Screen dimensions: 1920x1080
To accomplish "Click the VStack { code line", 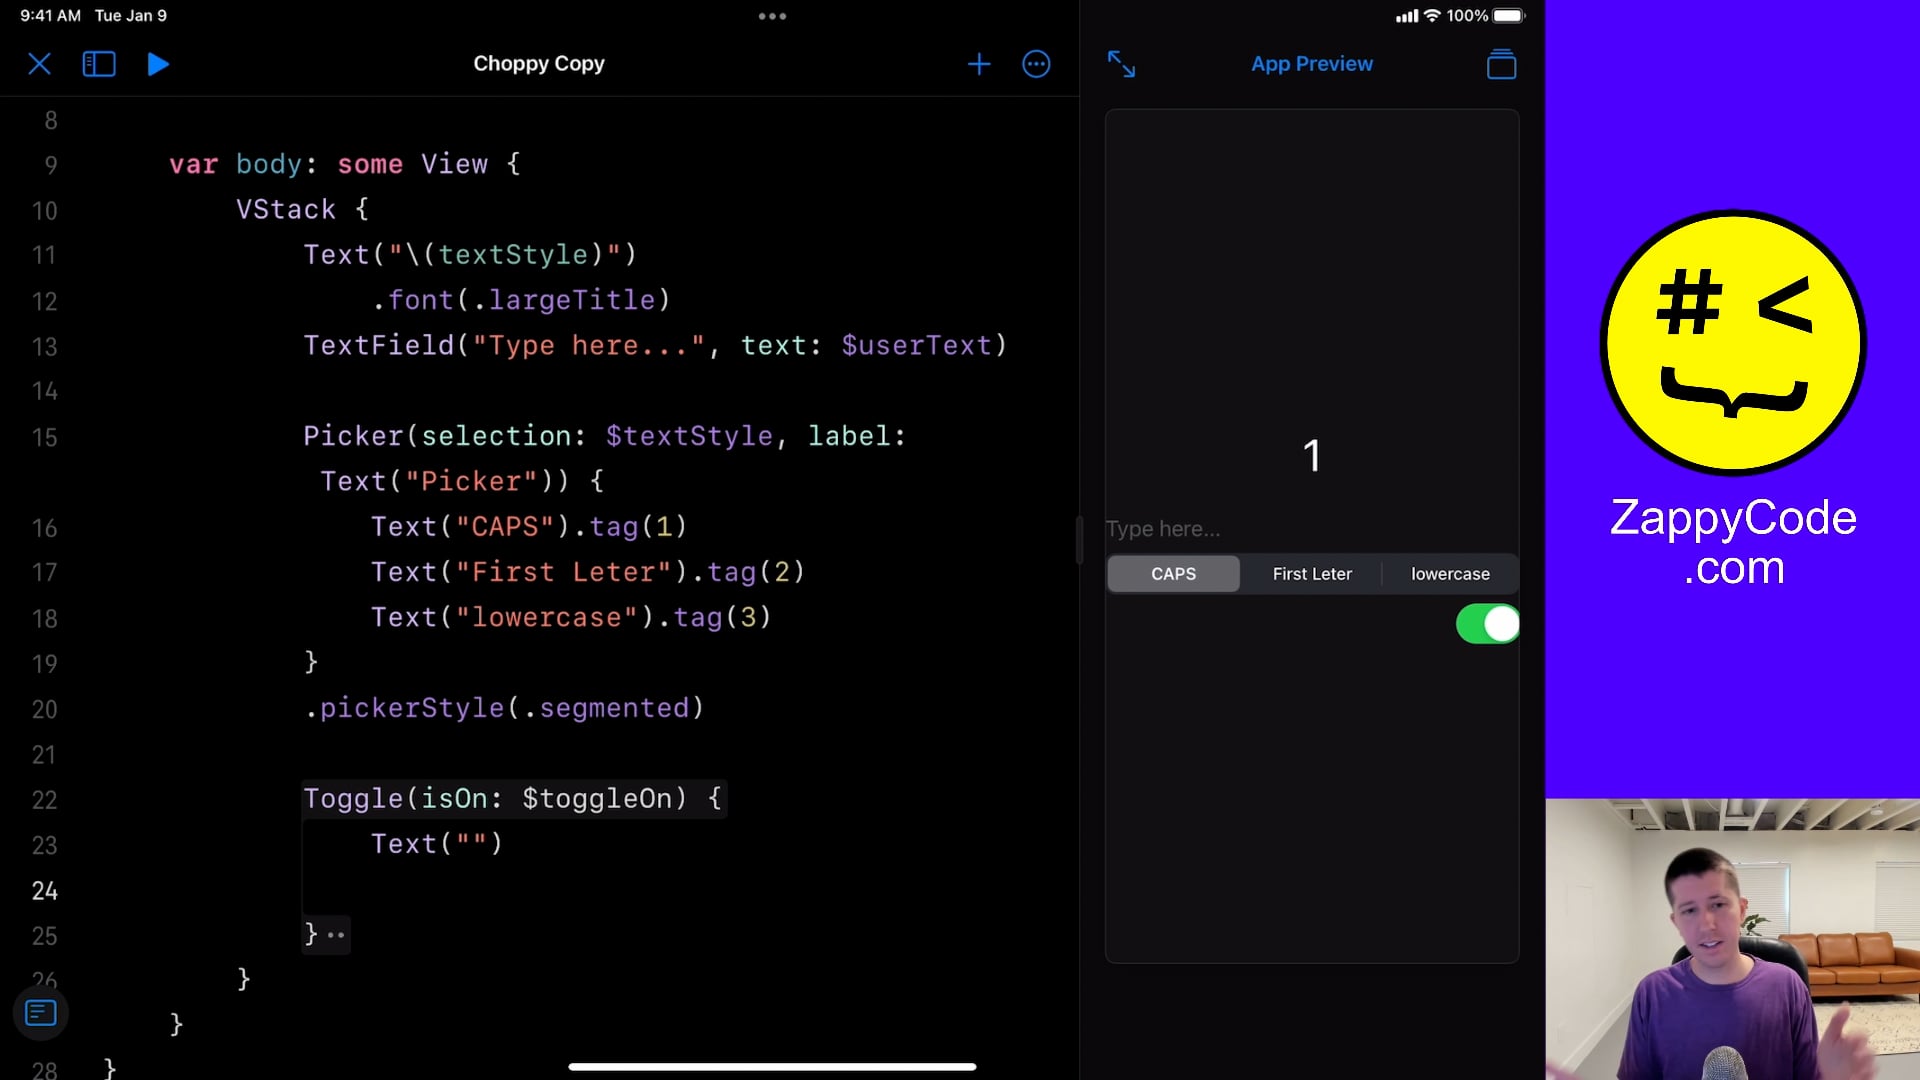I will (x=303, y=210).
